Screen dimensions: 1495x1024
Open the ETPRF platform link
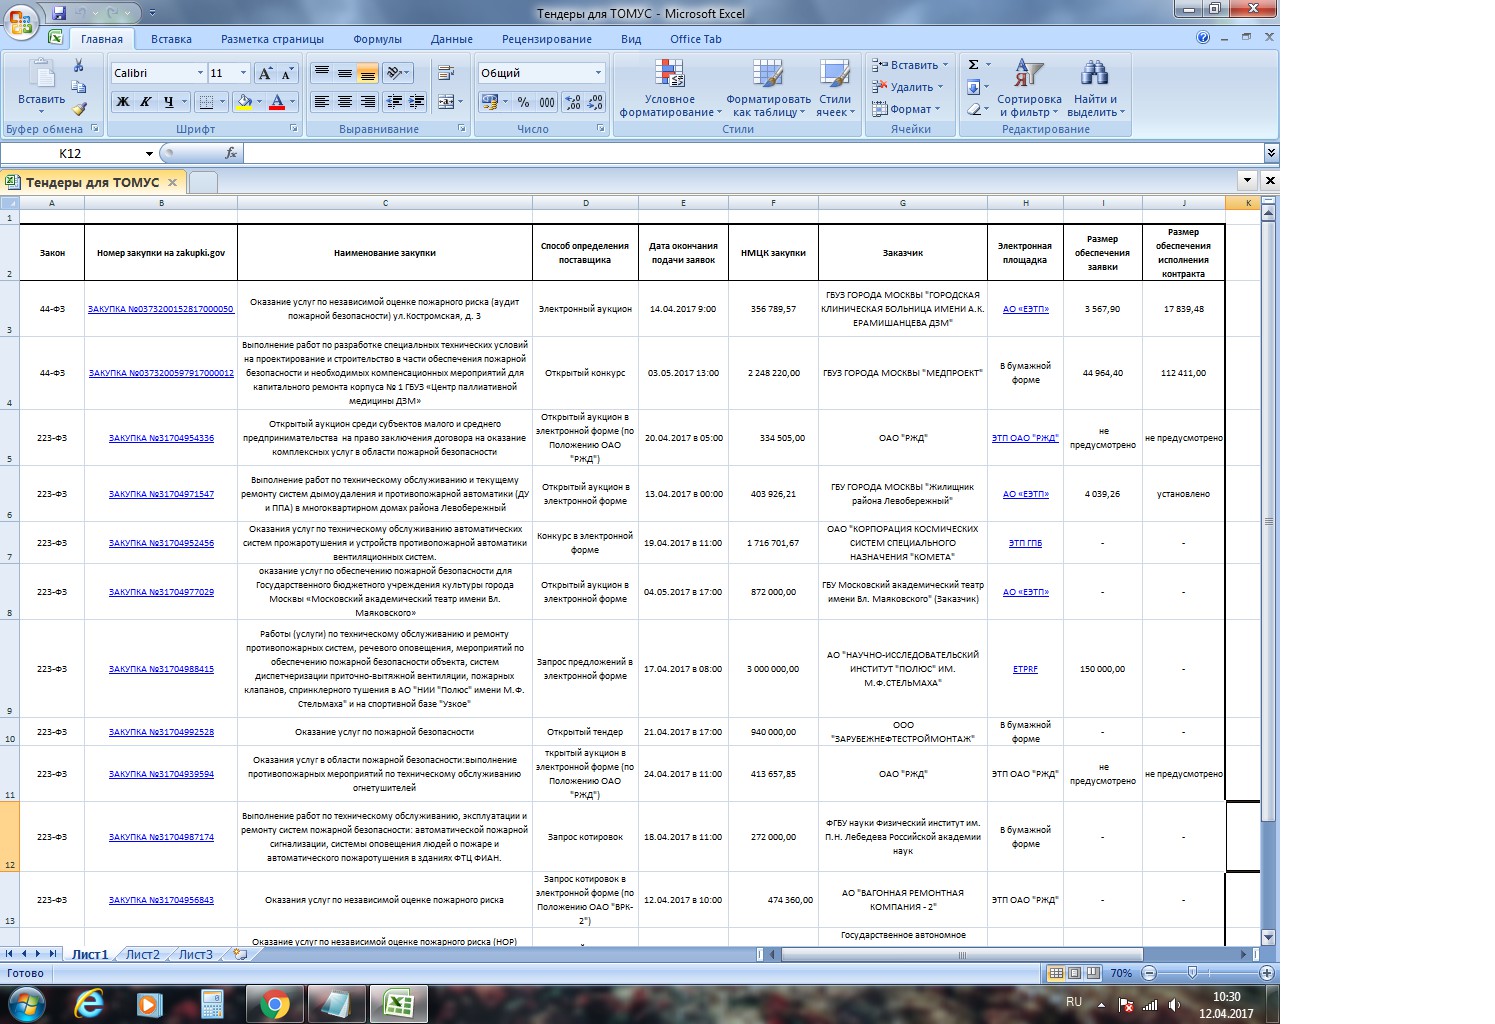click(1025, 669)
